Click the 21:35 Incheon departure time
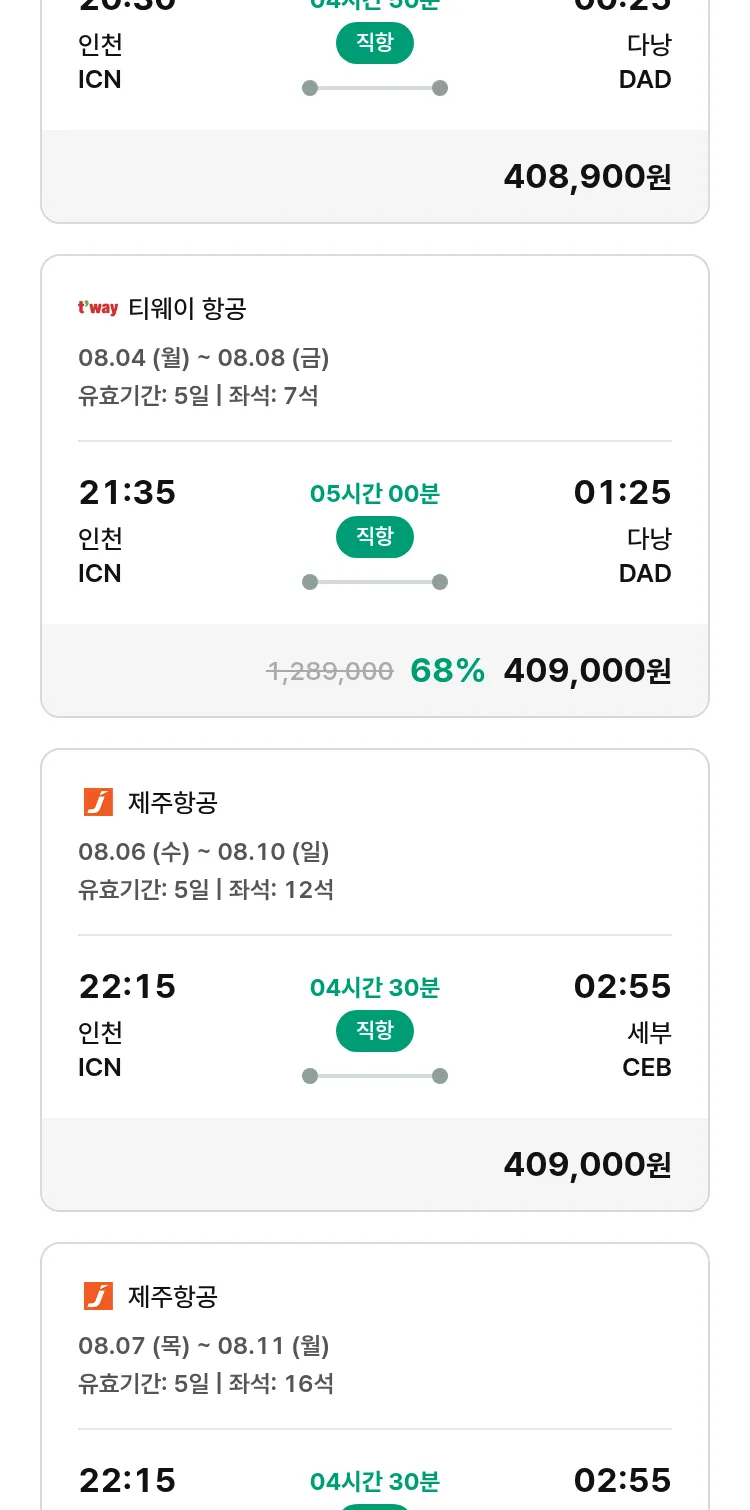 127,492
